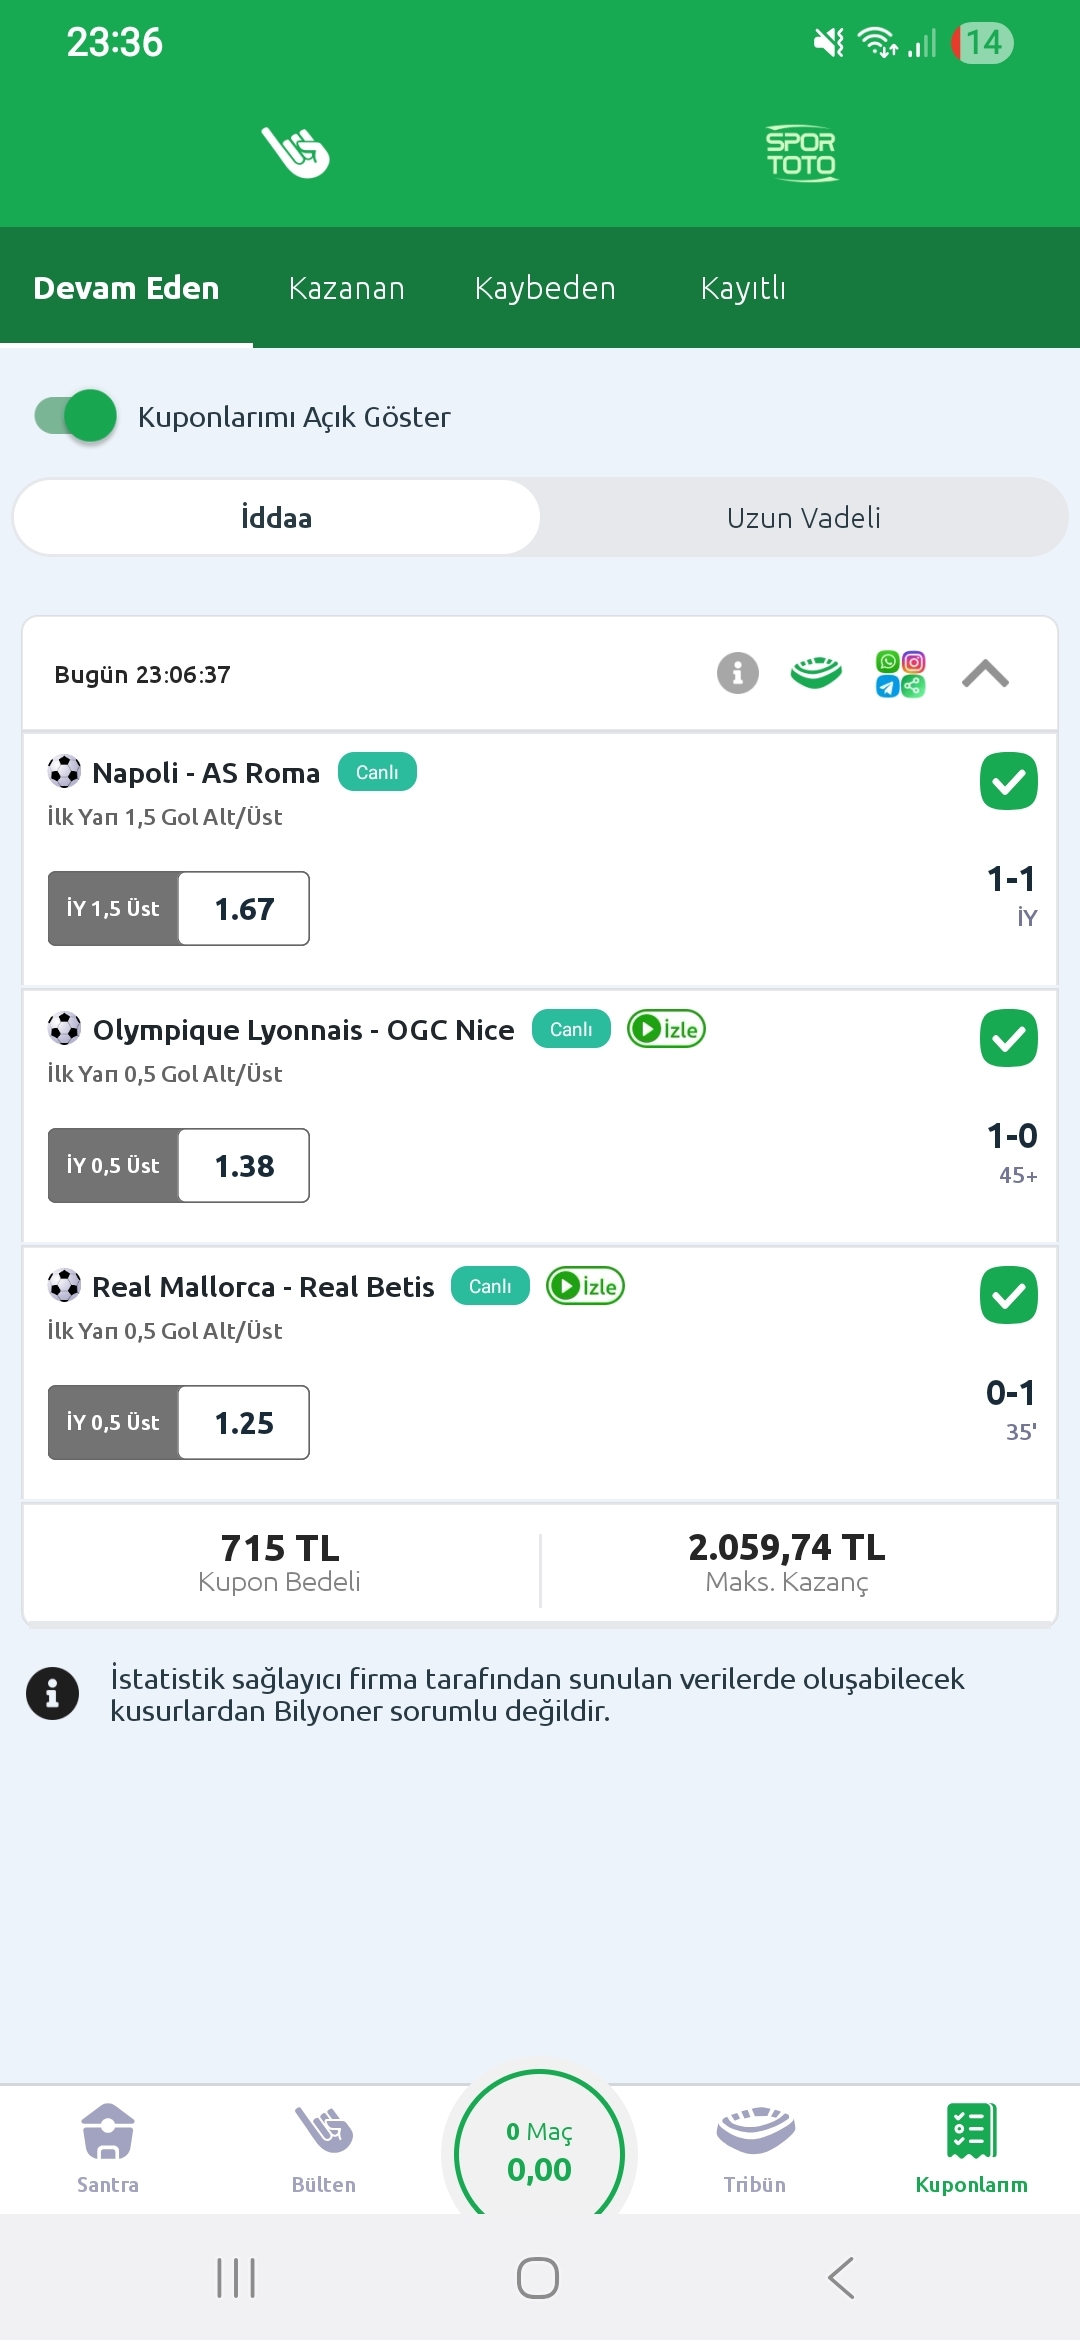Go to Tribün in bottom navigation
The height and width of the screenshot is (2340, 1080).
(755, 2147)
